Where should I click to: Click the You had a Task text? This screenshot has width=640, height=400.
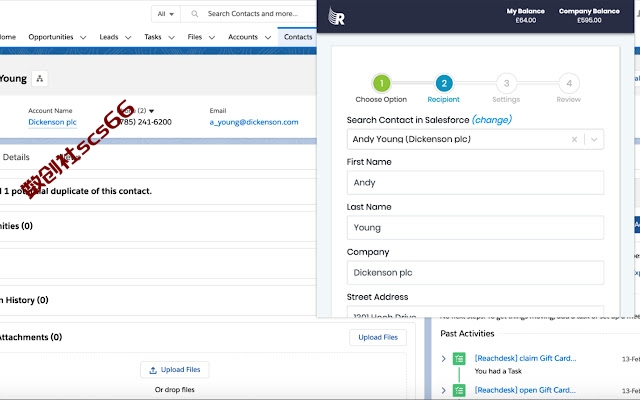pos(498,371)
